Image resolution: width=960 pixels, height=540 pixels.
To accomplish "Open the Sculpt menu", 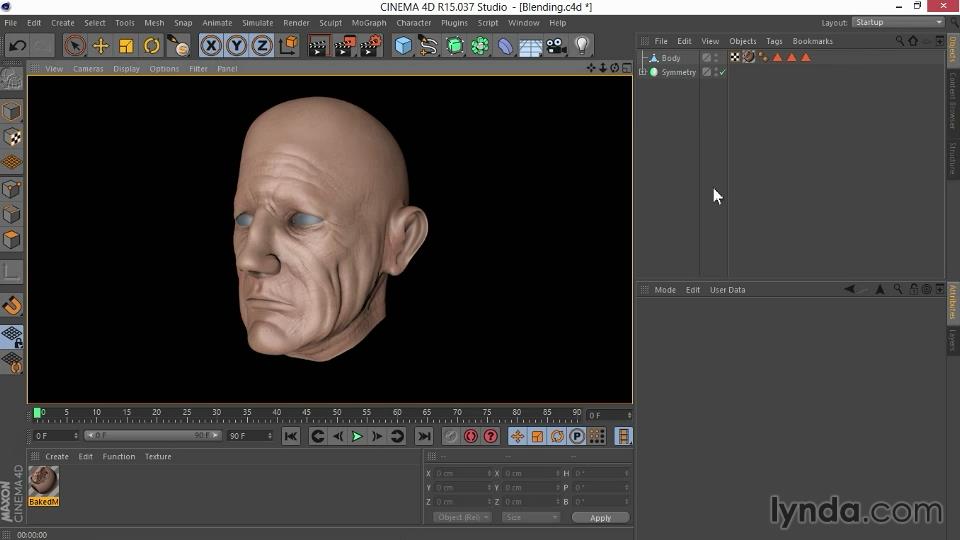I will point(330,23).
